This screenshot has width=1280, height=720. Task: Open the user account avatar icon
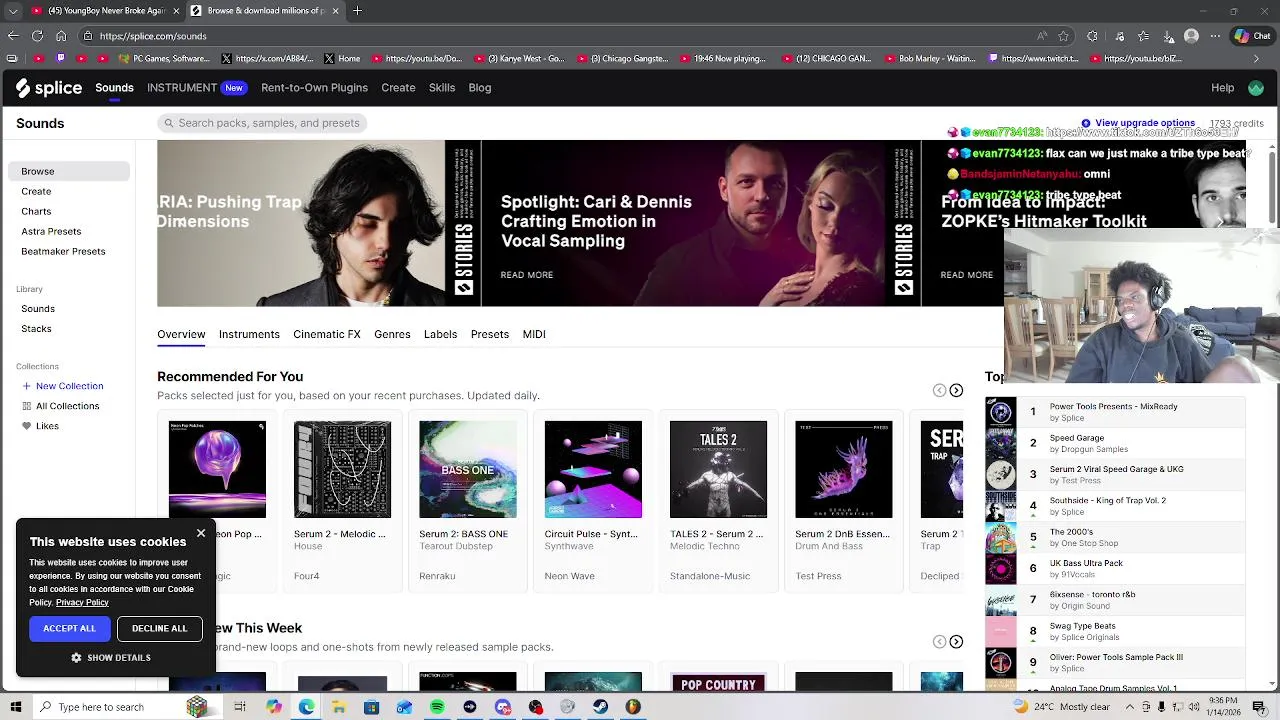(1256, 88)
